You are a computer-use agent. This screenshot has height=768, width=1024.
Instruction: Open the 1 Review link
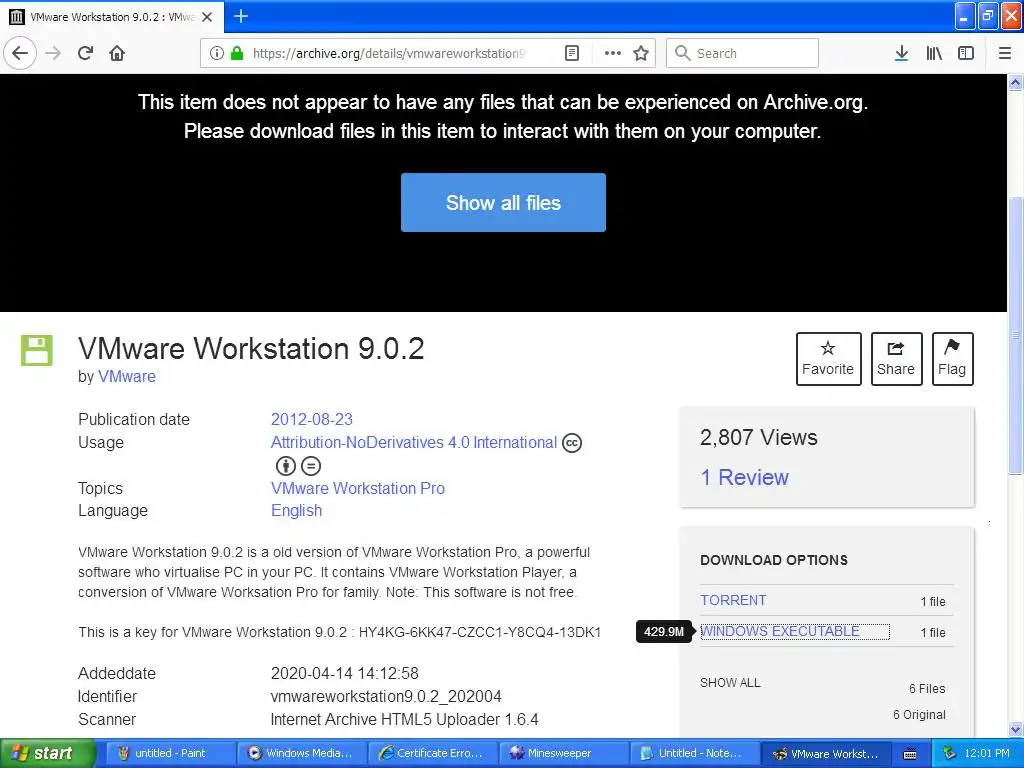(744, 477)
